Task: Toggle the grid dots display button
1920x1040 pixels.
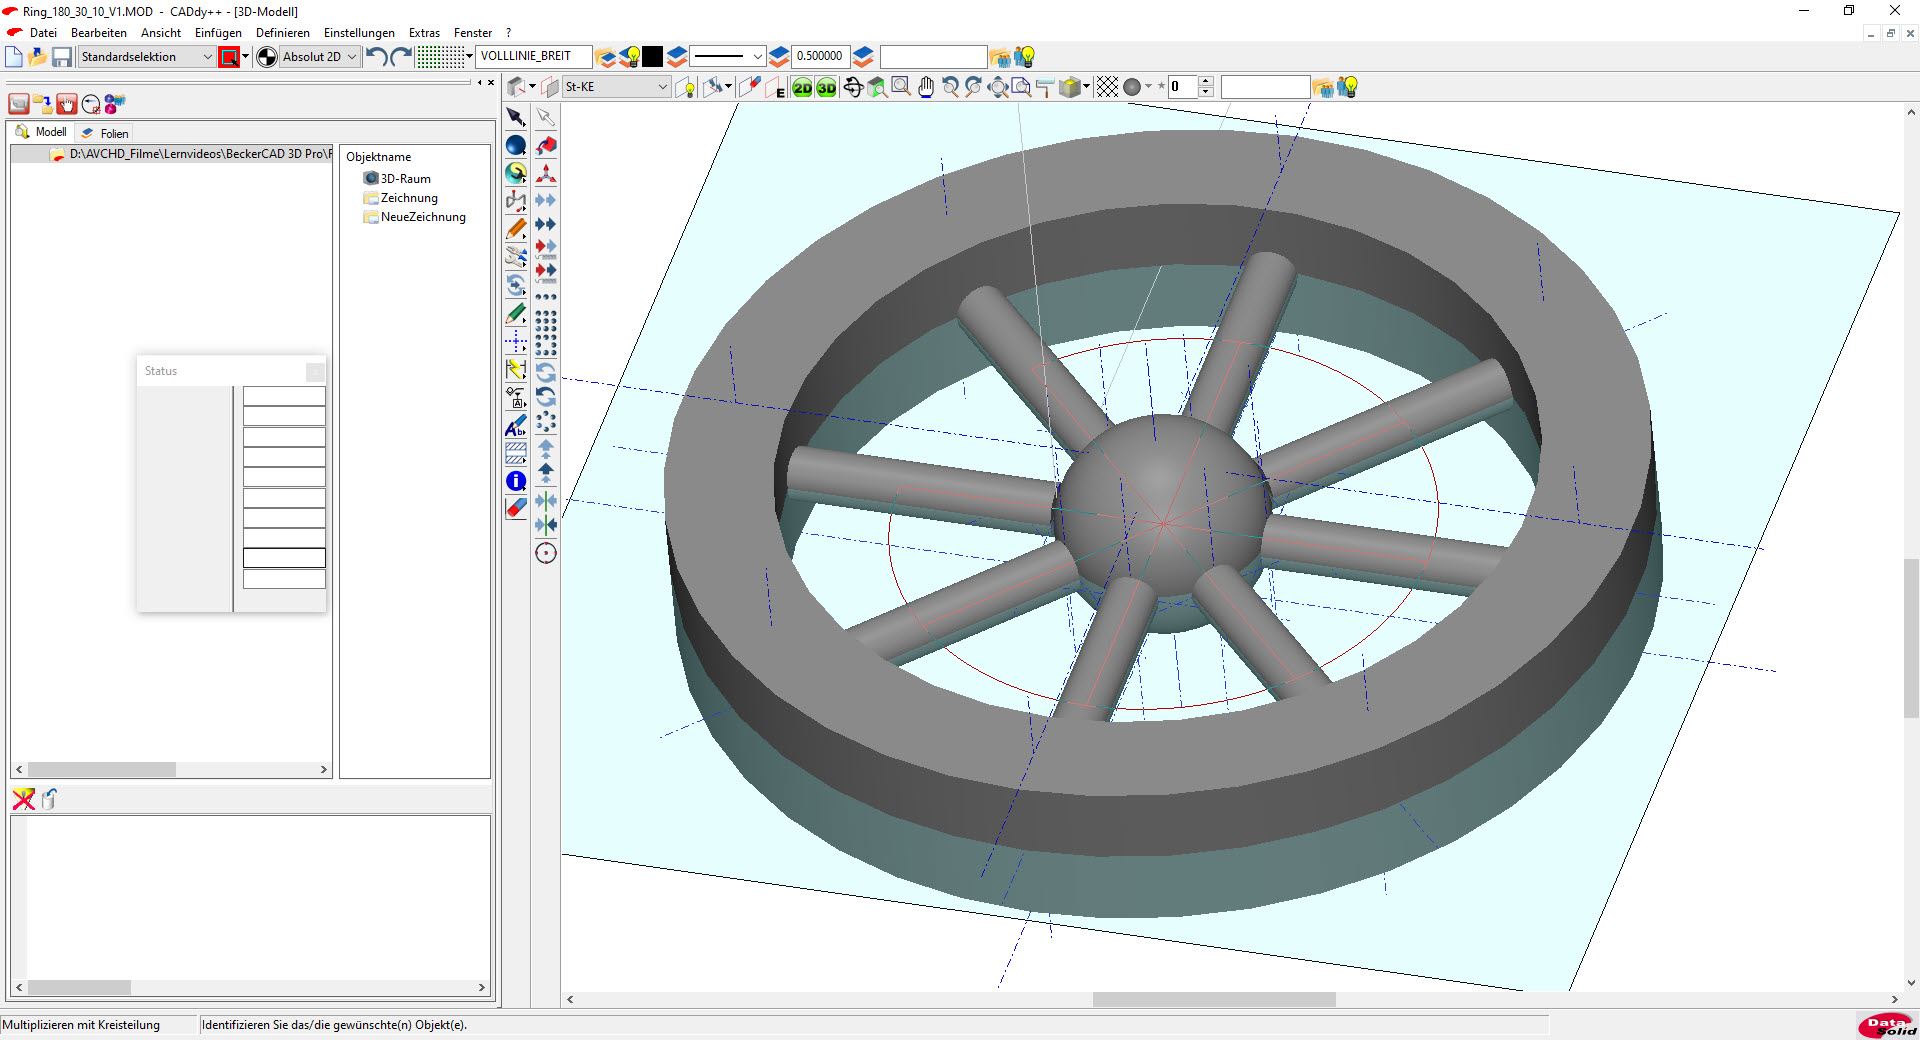Action: 440,57
